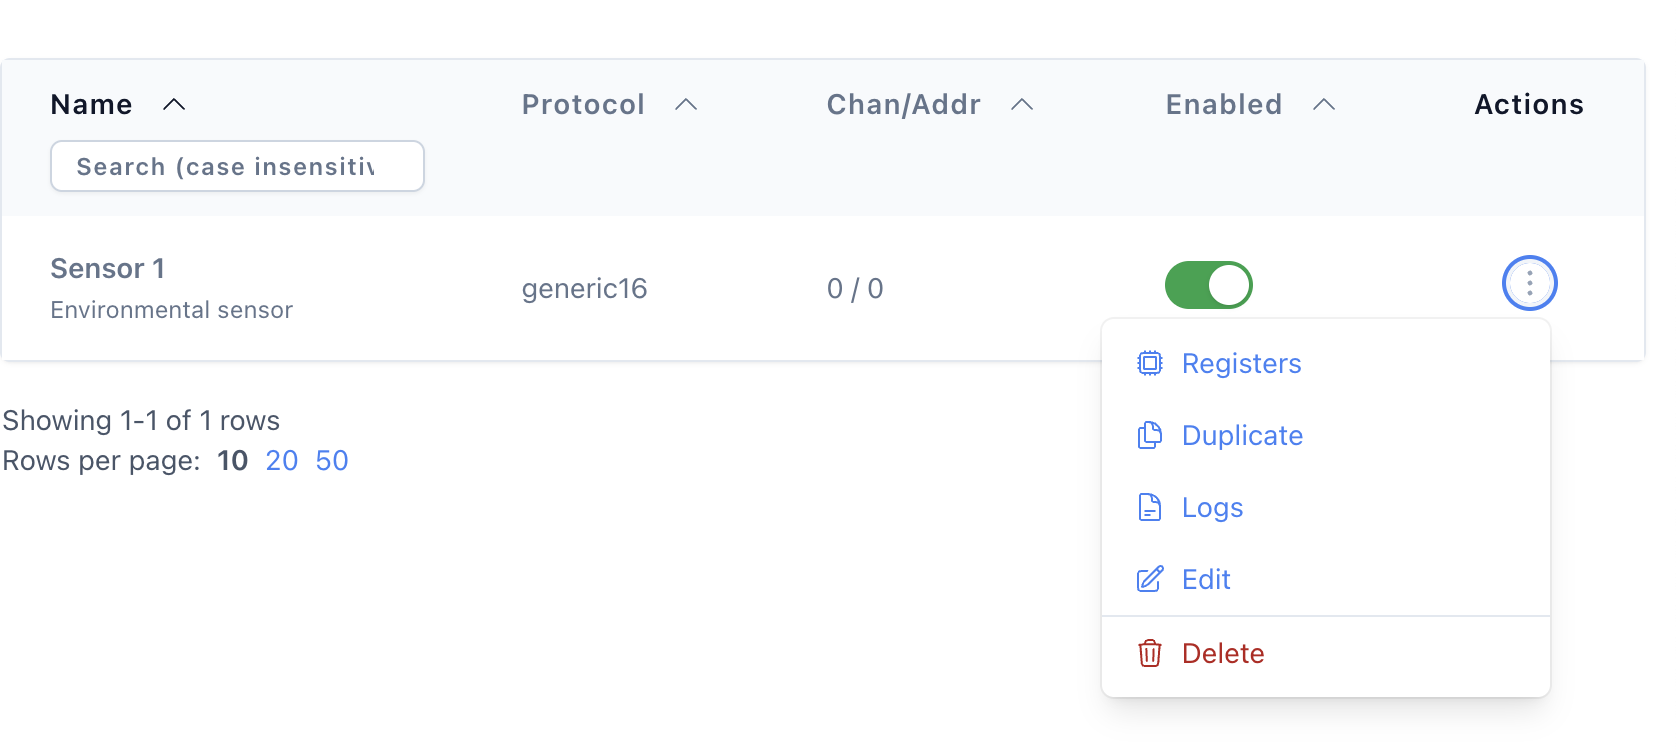
Task: Focus the name search input field
Action: point(238,166)
